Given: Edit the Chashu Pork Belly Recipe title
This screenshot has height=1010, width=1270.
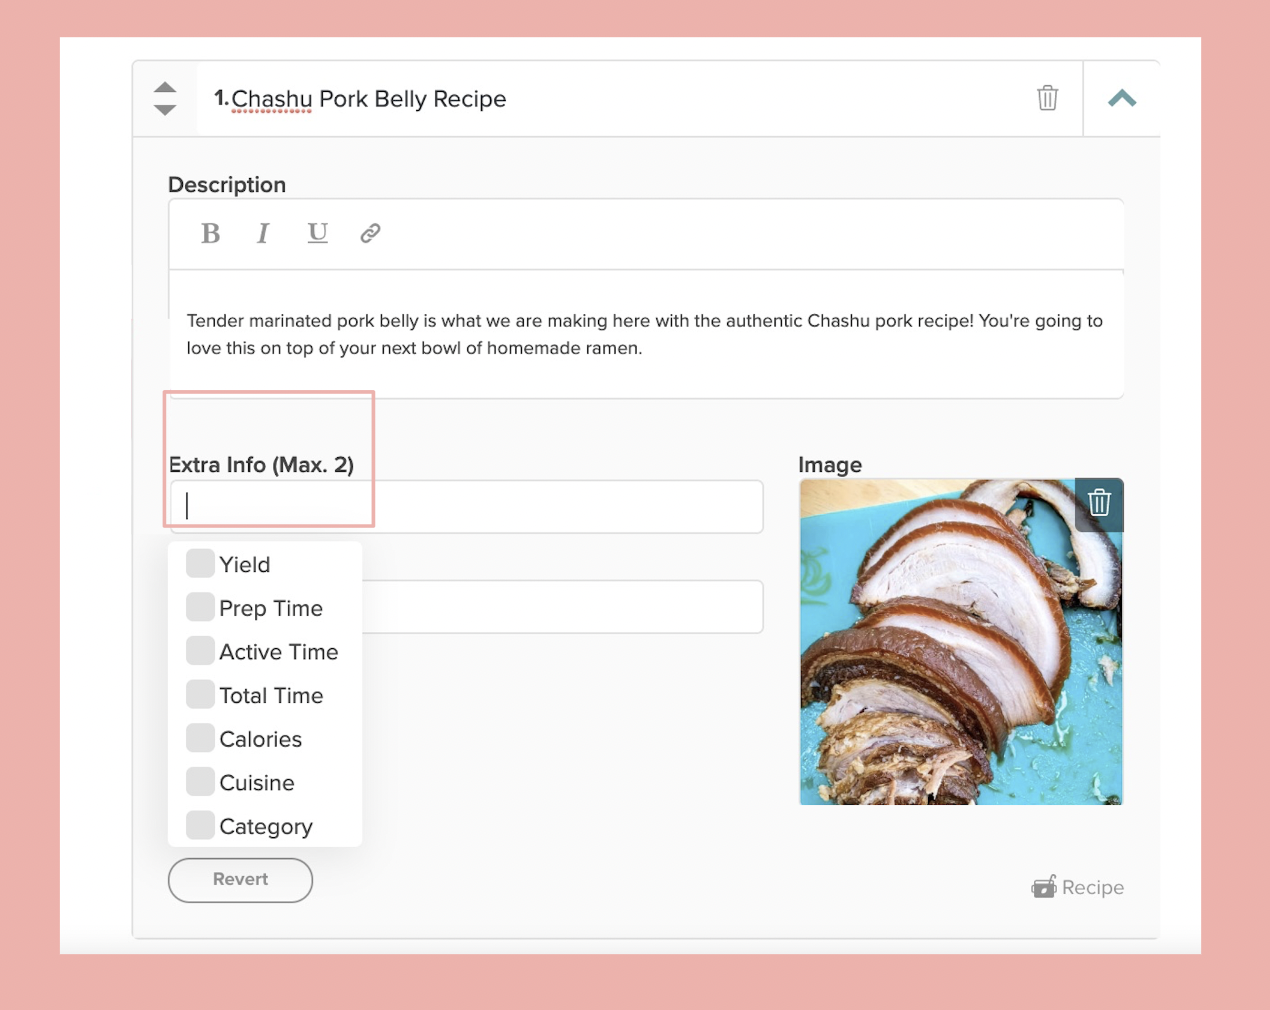Looking at the screenshot, I should point(369,99).
